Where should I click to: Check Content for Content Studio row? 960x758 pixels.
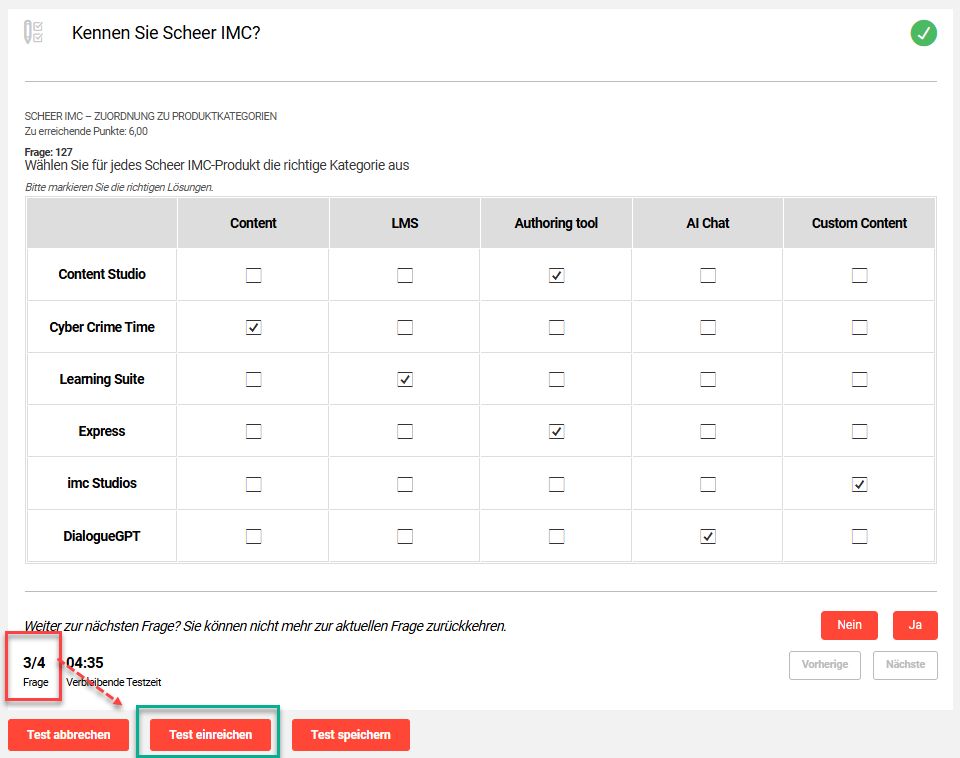pyautogui.click(x=253, y=276)
